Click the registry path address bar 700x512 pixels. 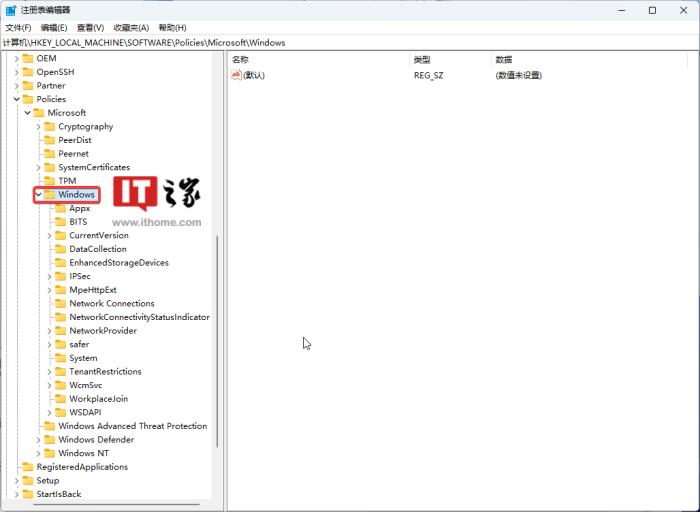[350, 43]
